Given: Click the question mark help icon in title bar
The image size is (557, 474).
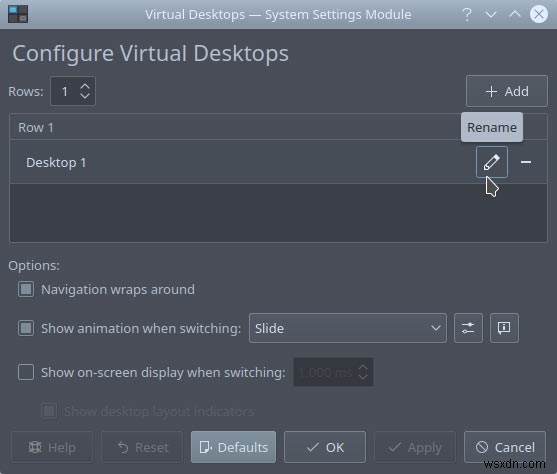Looking at the screenshot, I should [x=467, y=15].
